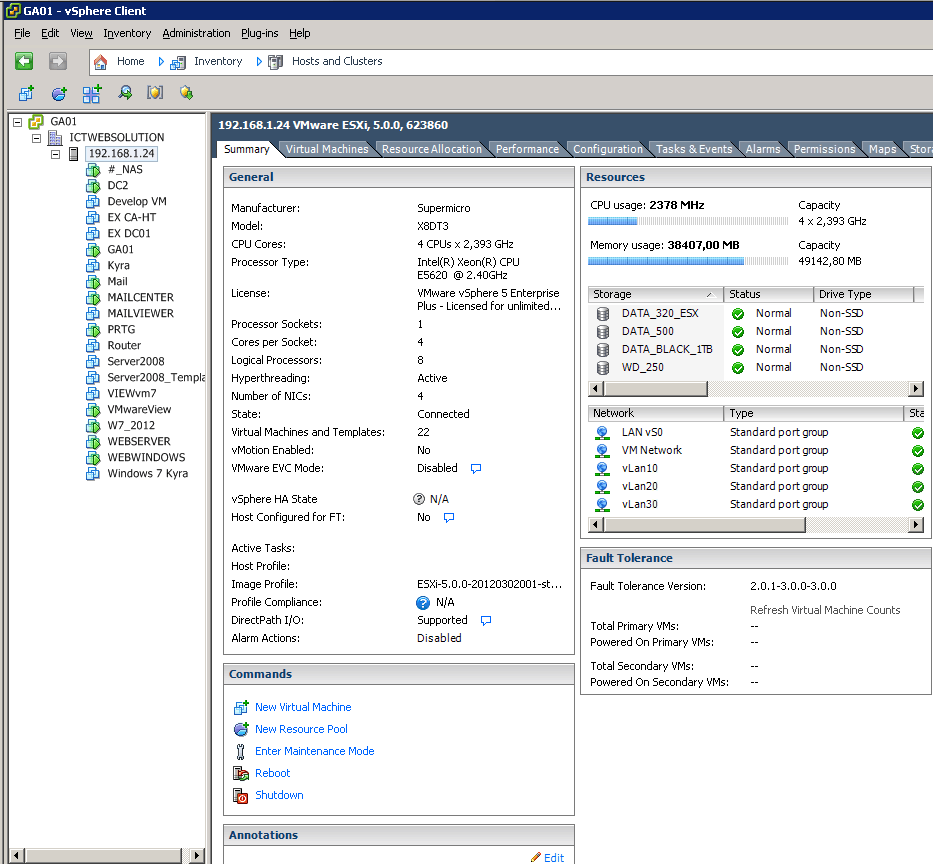Click the New Resource Pool toolbar icon

59,93
